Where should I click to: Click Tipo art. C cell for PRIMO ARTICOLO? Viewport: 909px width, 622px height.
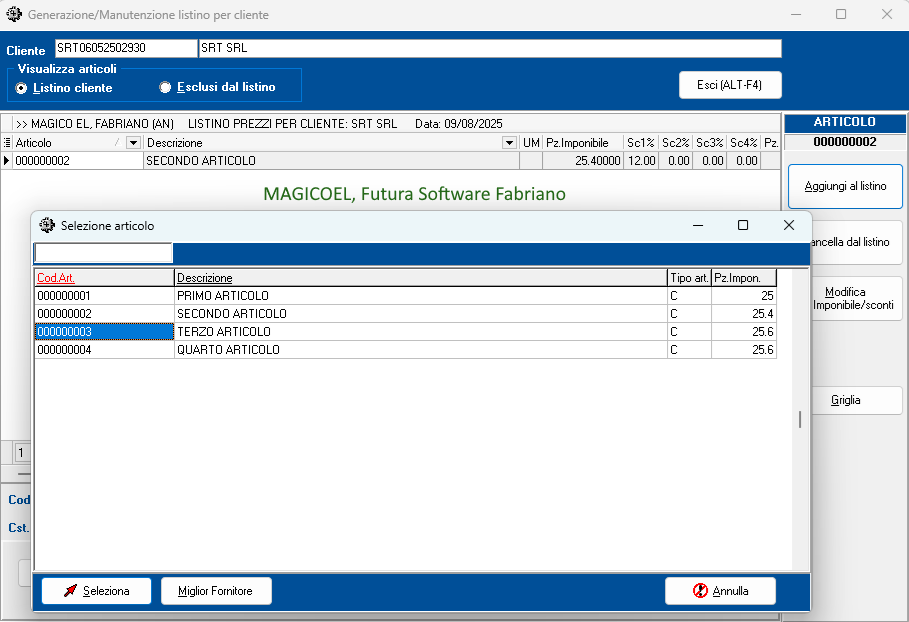[x=689, y=296]
